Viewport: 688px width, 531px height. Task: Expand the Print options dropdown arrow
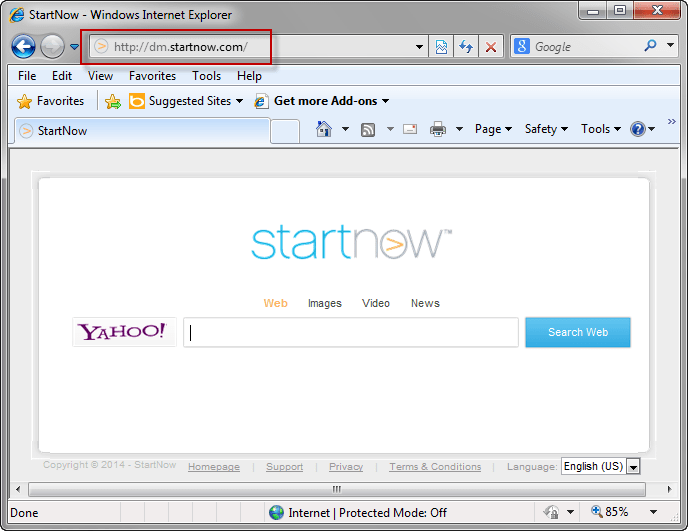(459, 129)
